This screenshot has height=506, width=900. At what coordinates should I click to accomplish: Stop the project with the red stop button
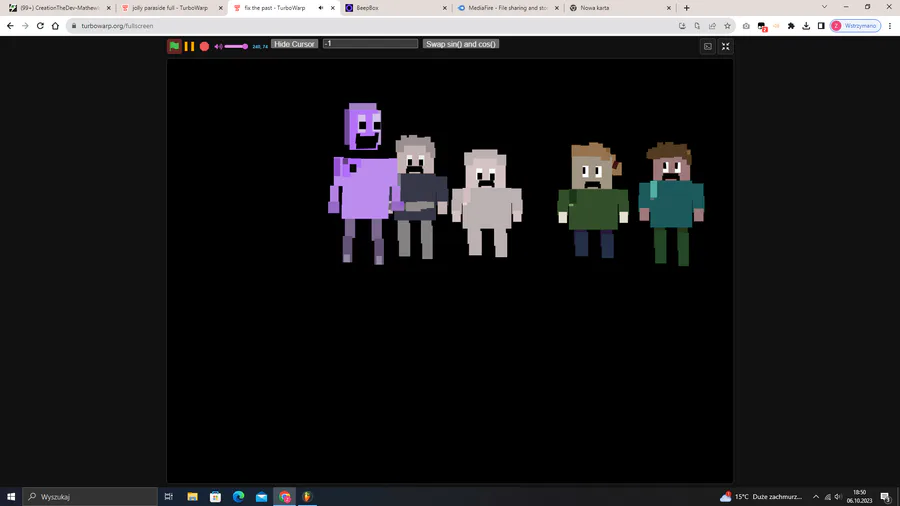[204, 46]
